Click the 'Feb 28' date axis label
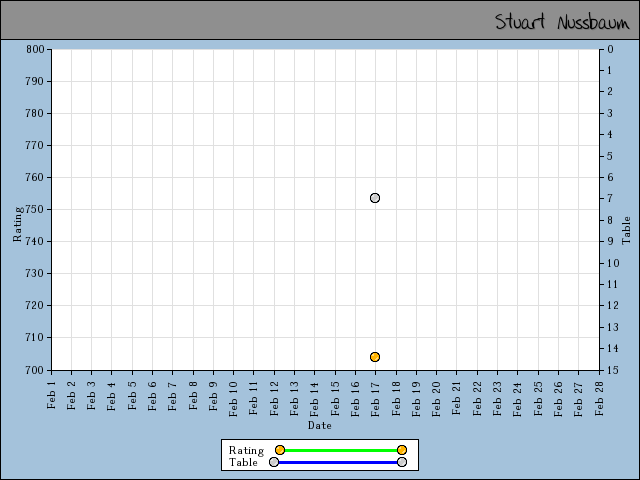 (599, 399)
